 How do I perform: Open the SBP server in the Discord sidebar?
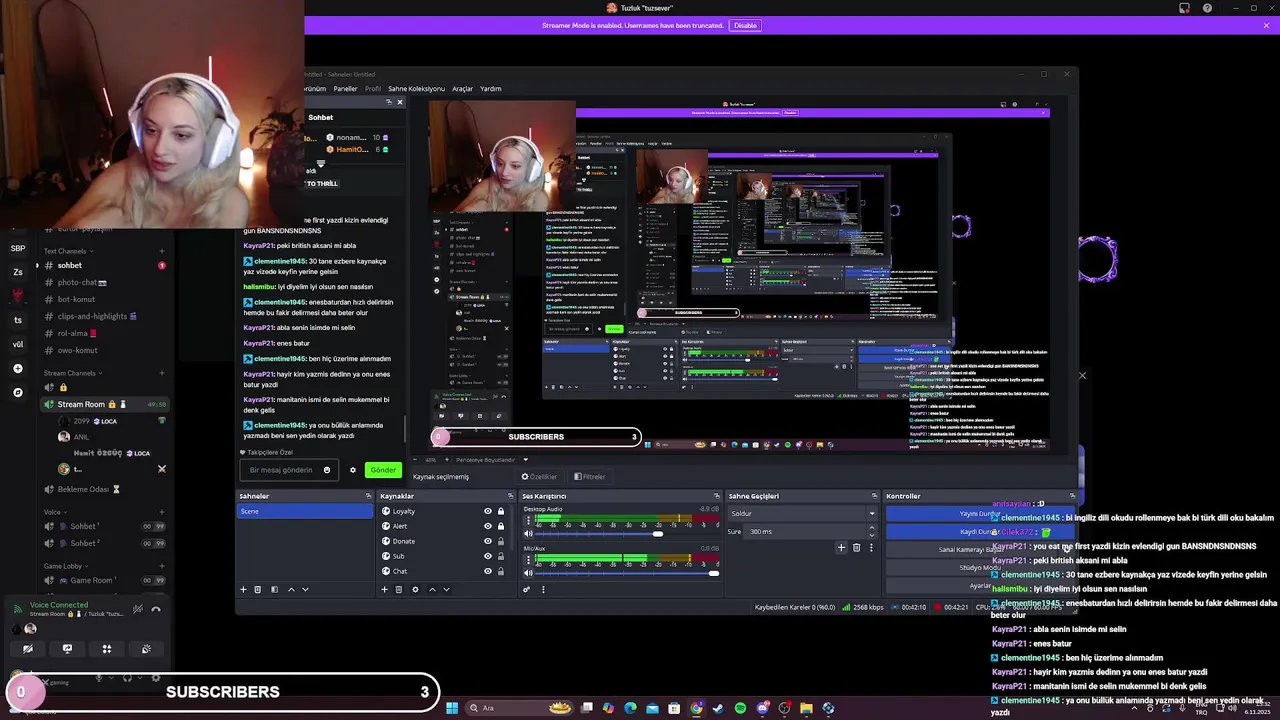click(18, 248)
